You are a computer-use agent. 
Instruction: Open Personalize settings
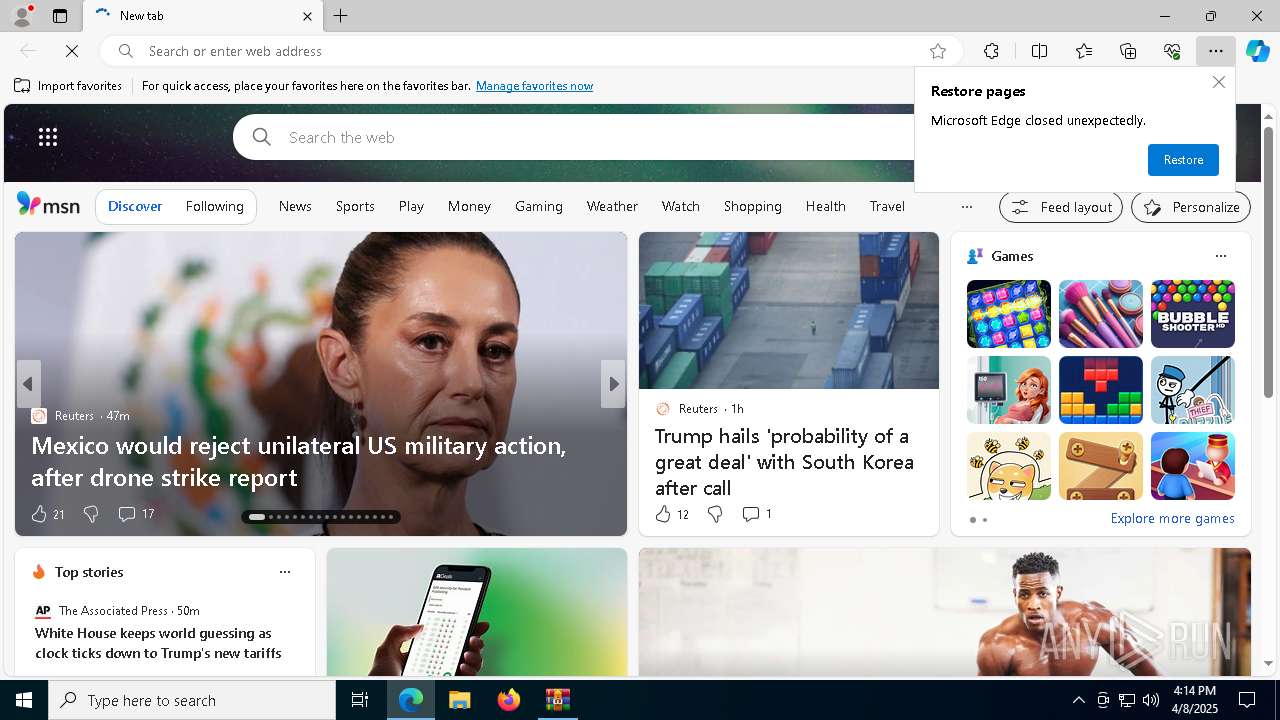(1191, 207)
